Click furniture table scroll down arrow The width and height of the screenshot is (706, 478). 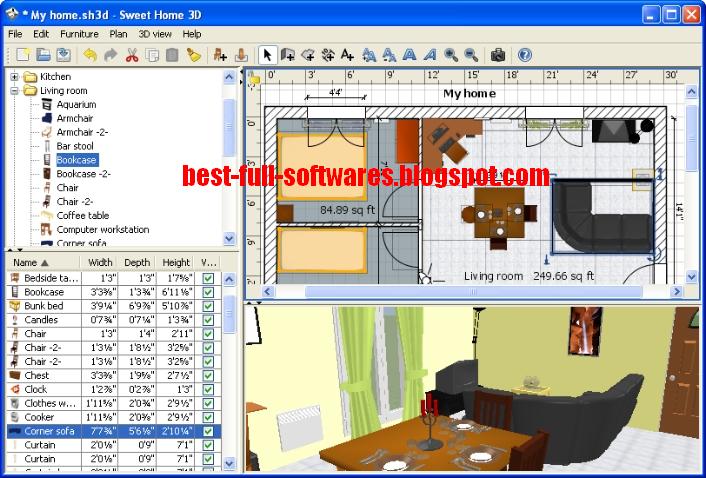[x=229, y=463]
